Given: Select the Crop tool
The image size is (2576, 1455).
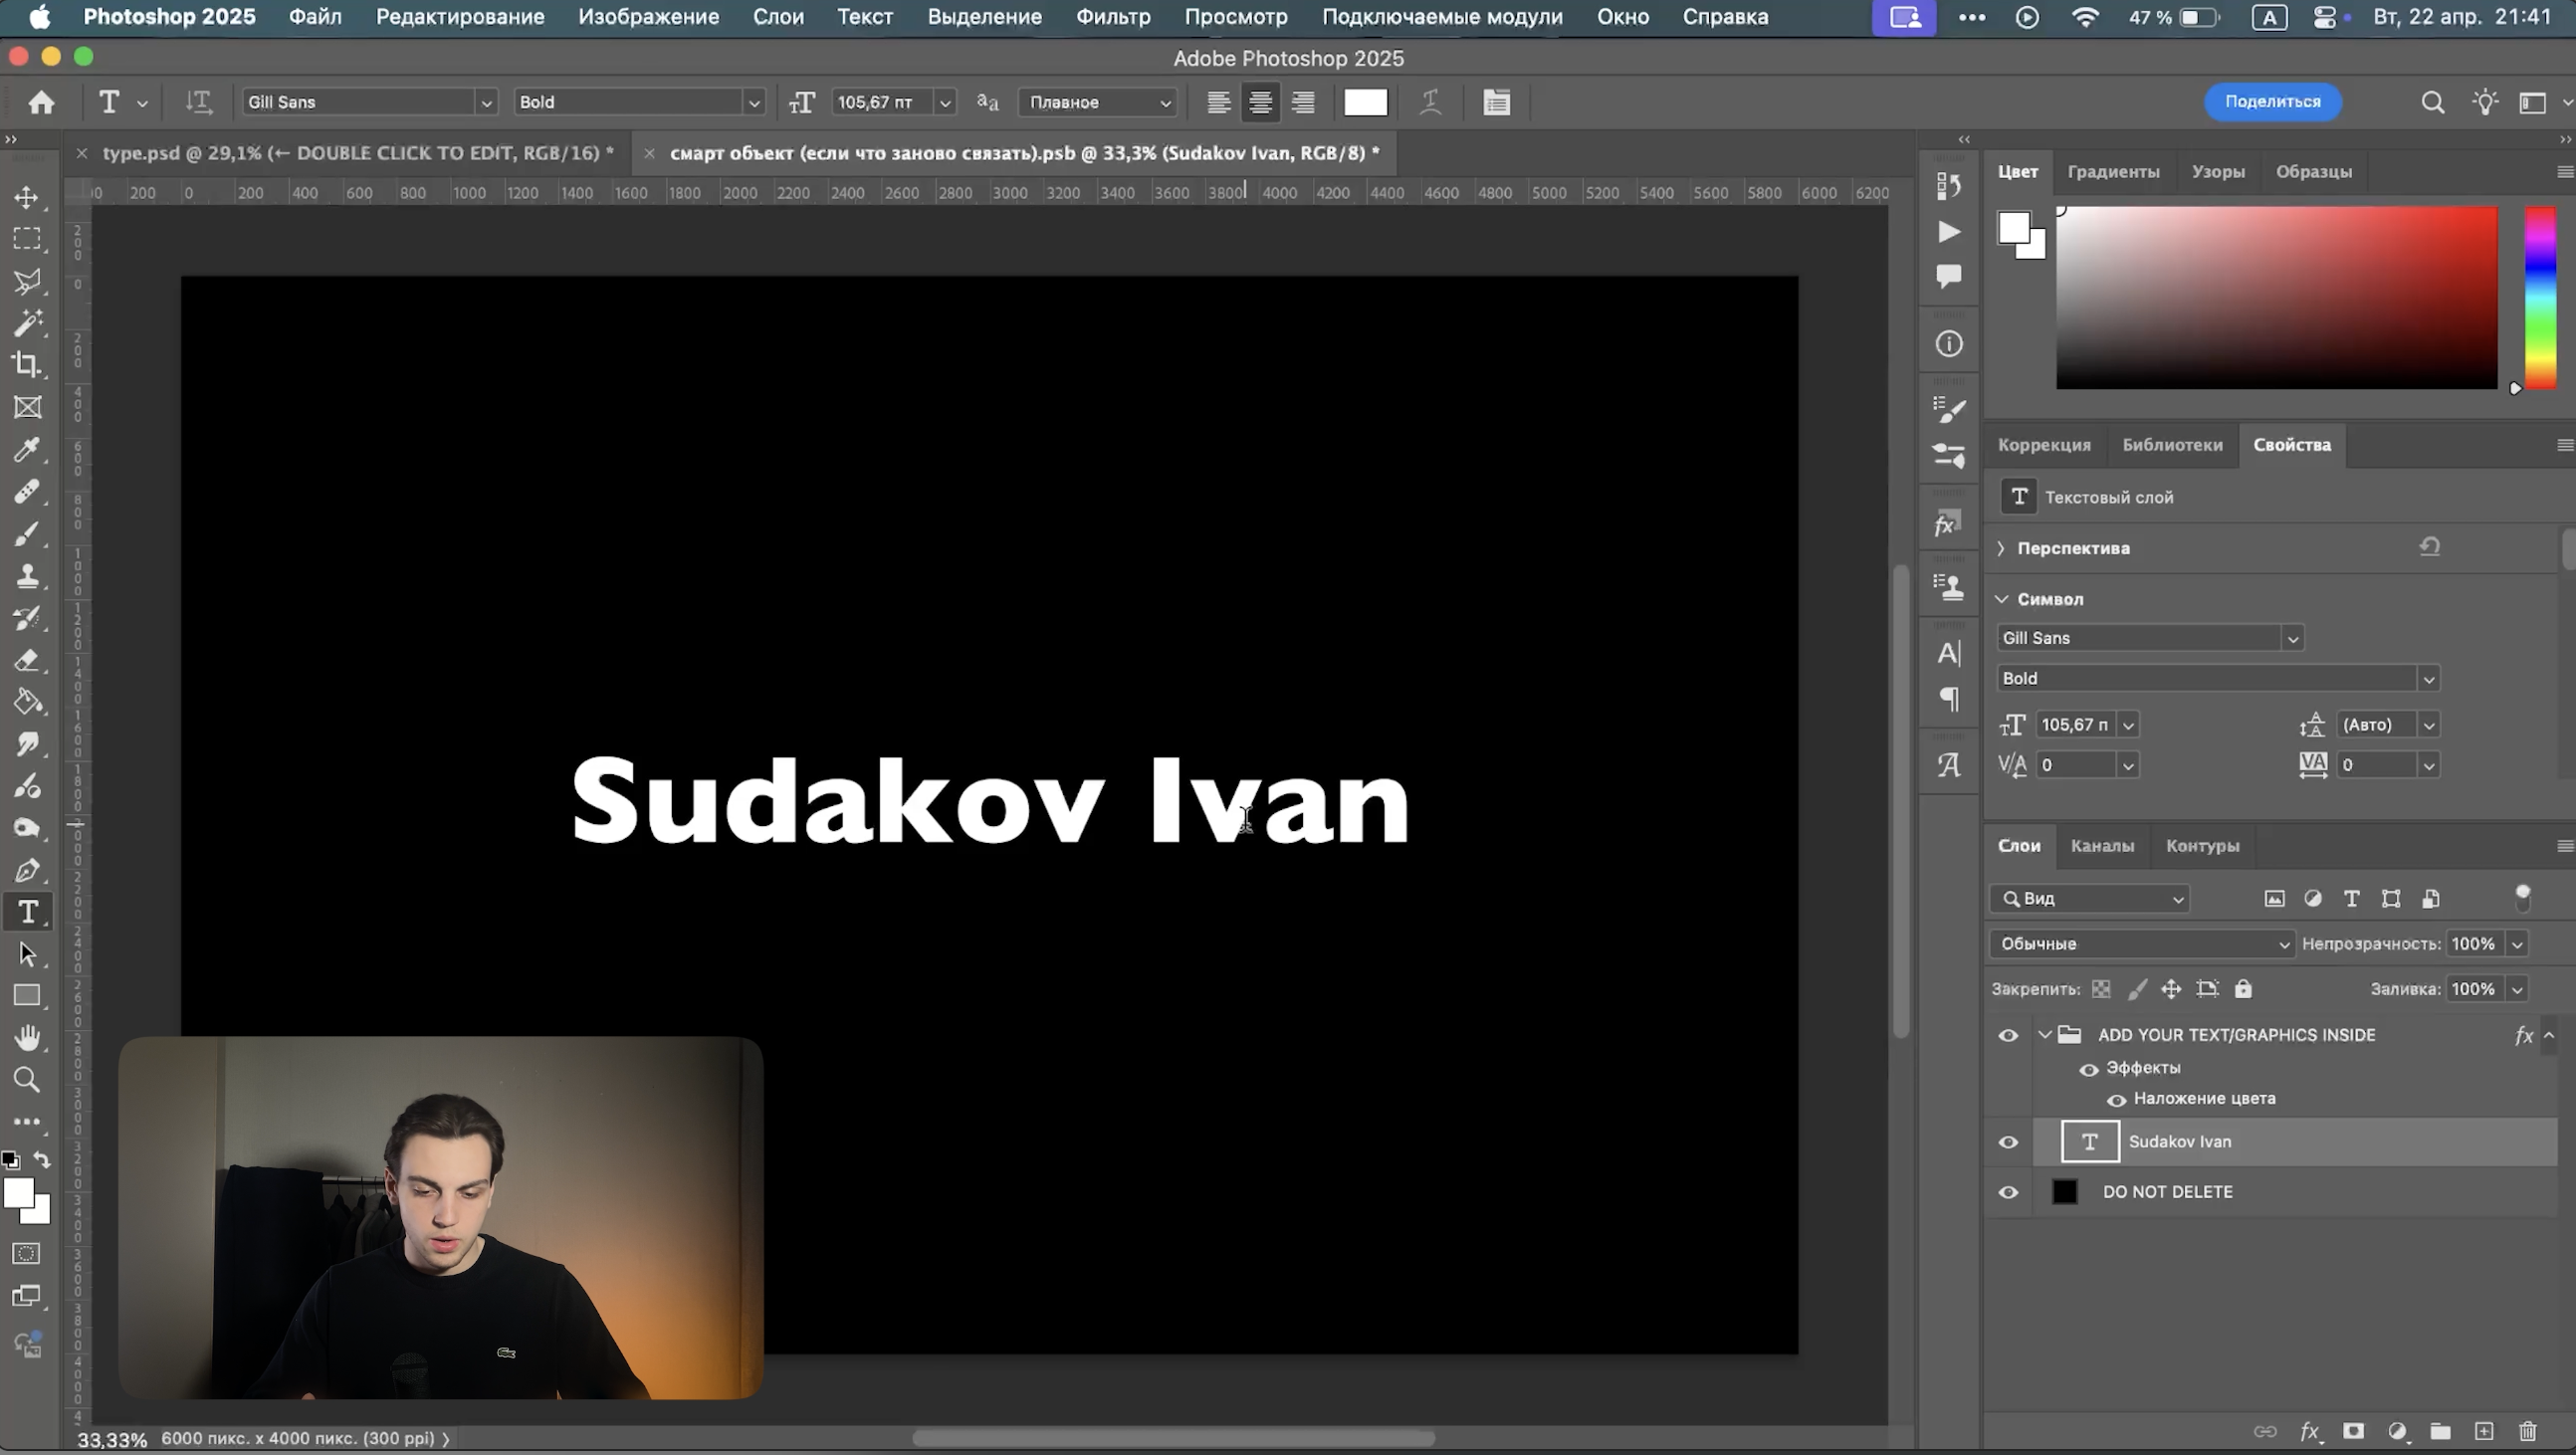Looking at the screenshot, I should (27, 365).
